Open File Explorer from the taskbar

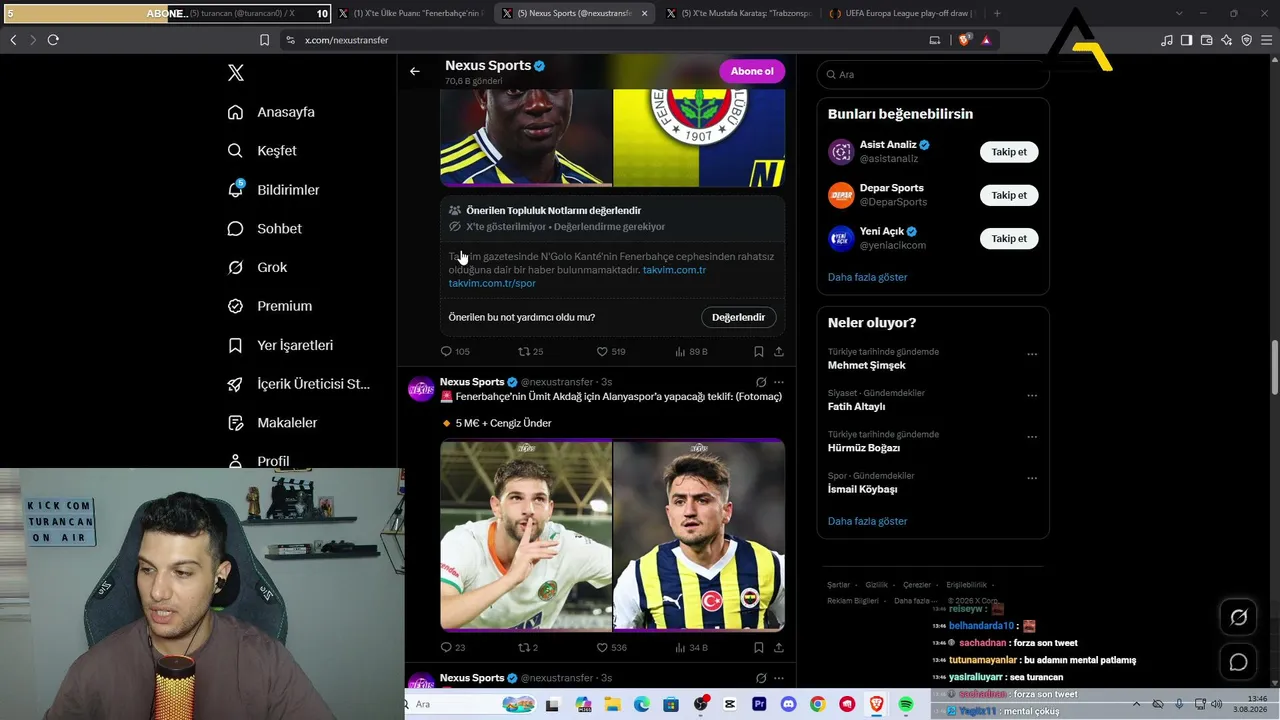coord(612,705)
